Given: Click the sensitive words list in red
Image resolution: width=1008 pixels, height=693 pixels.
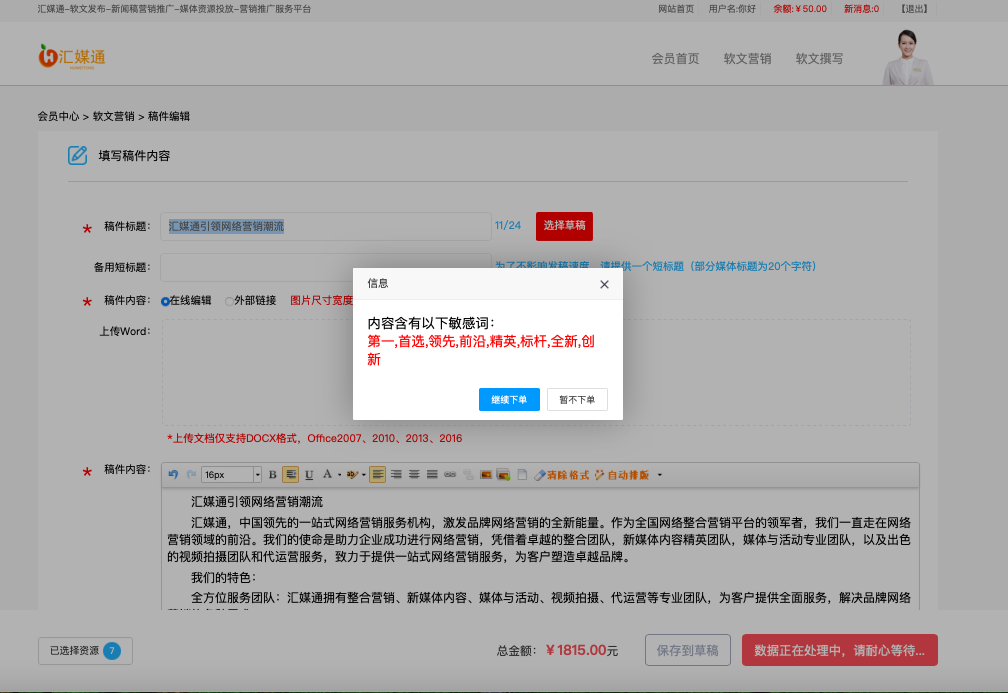Looking at the screenshot, I should click(x=481, y=350).
